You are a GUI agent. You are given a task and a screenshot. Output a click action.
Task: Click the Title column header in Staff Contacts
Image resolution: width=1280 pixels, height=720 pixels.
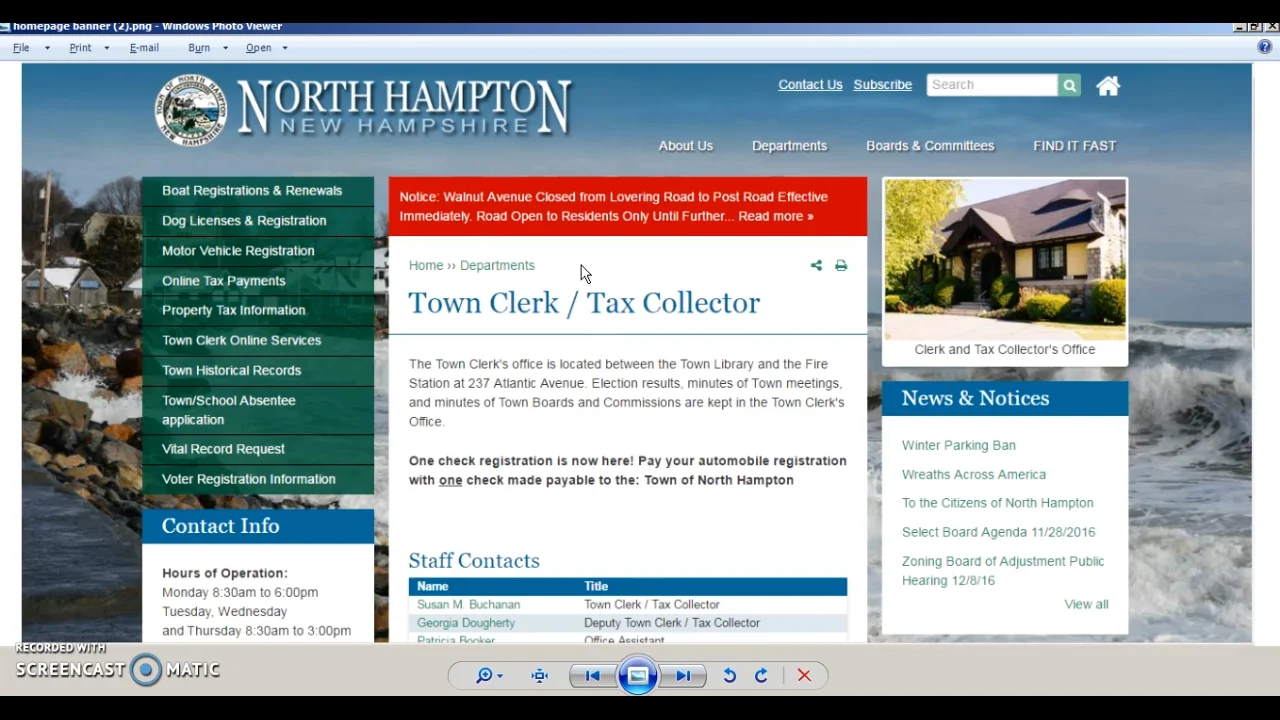596,586
